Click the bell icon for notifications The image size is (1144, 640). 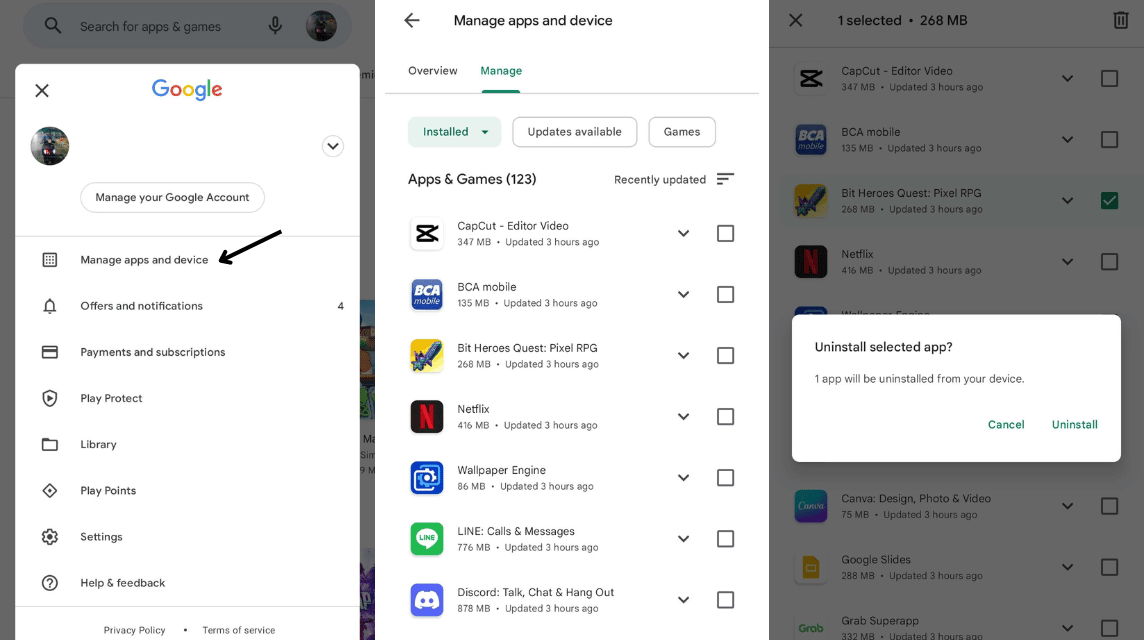50,306
